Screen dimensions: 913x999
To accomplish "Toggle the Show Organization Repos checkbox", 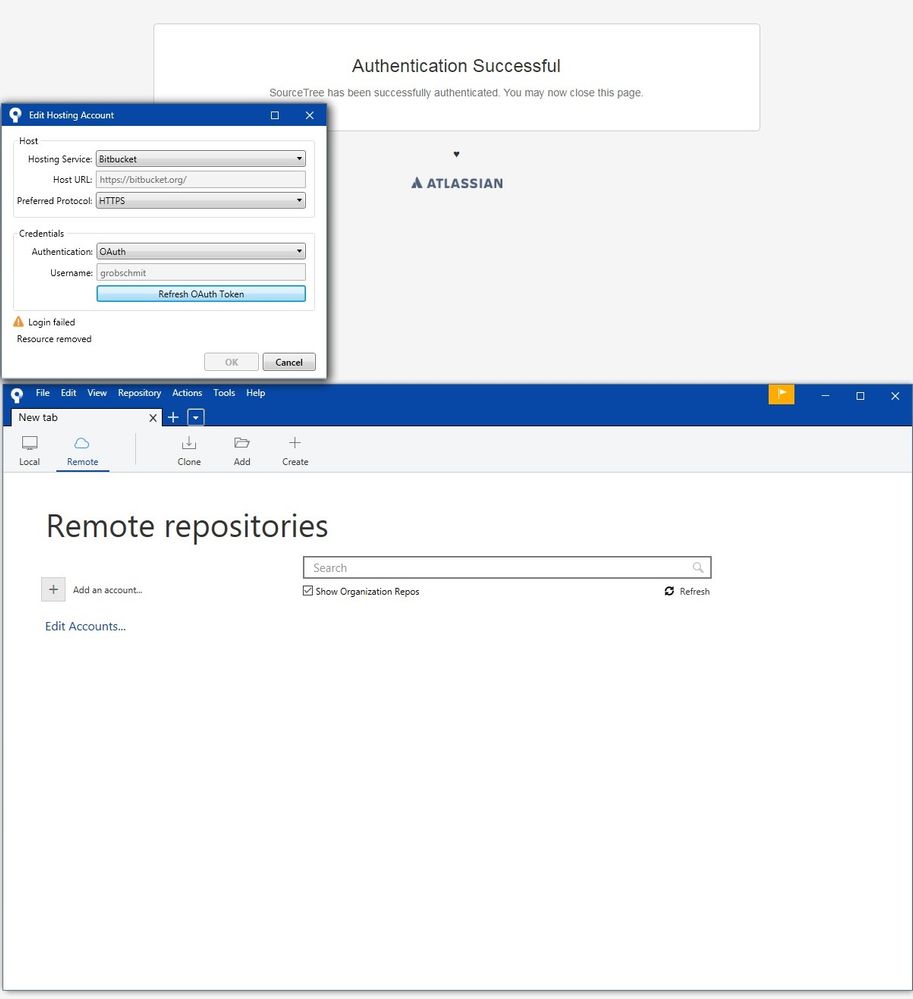I will point(308,591).
